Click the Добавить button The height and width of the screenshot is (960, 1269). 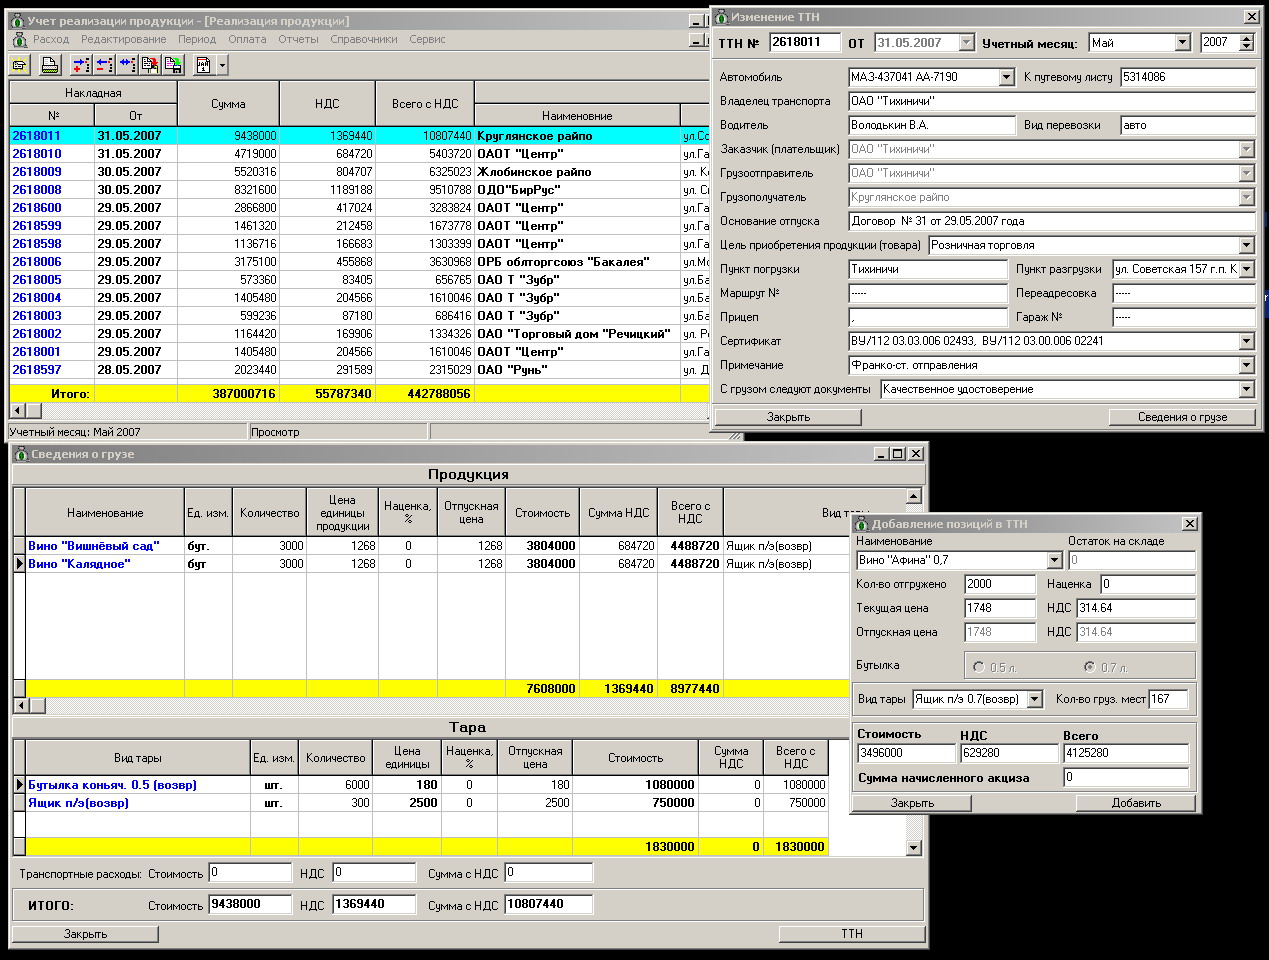[x=1136, y=803]
